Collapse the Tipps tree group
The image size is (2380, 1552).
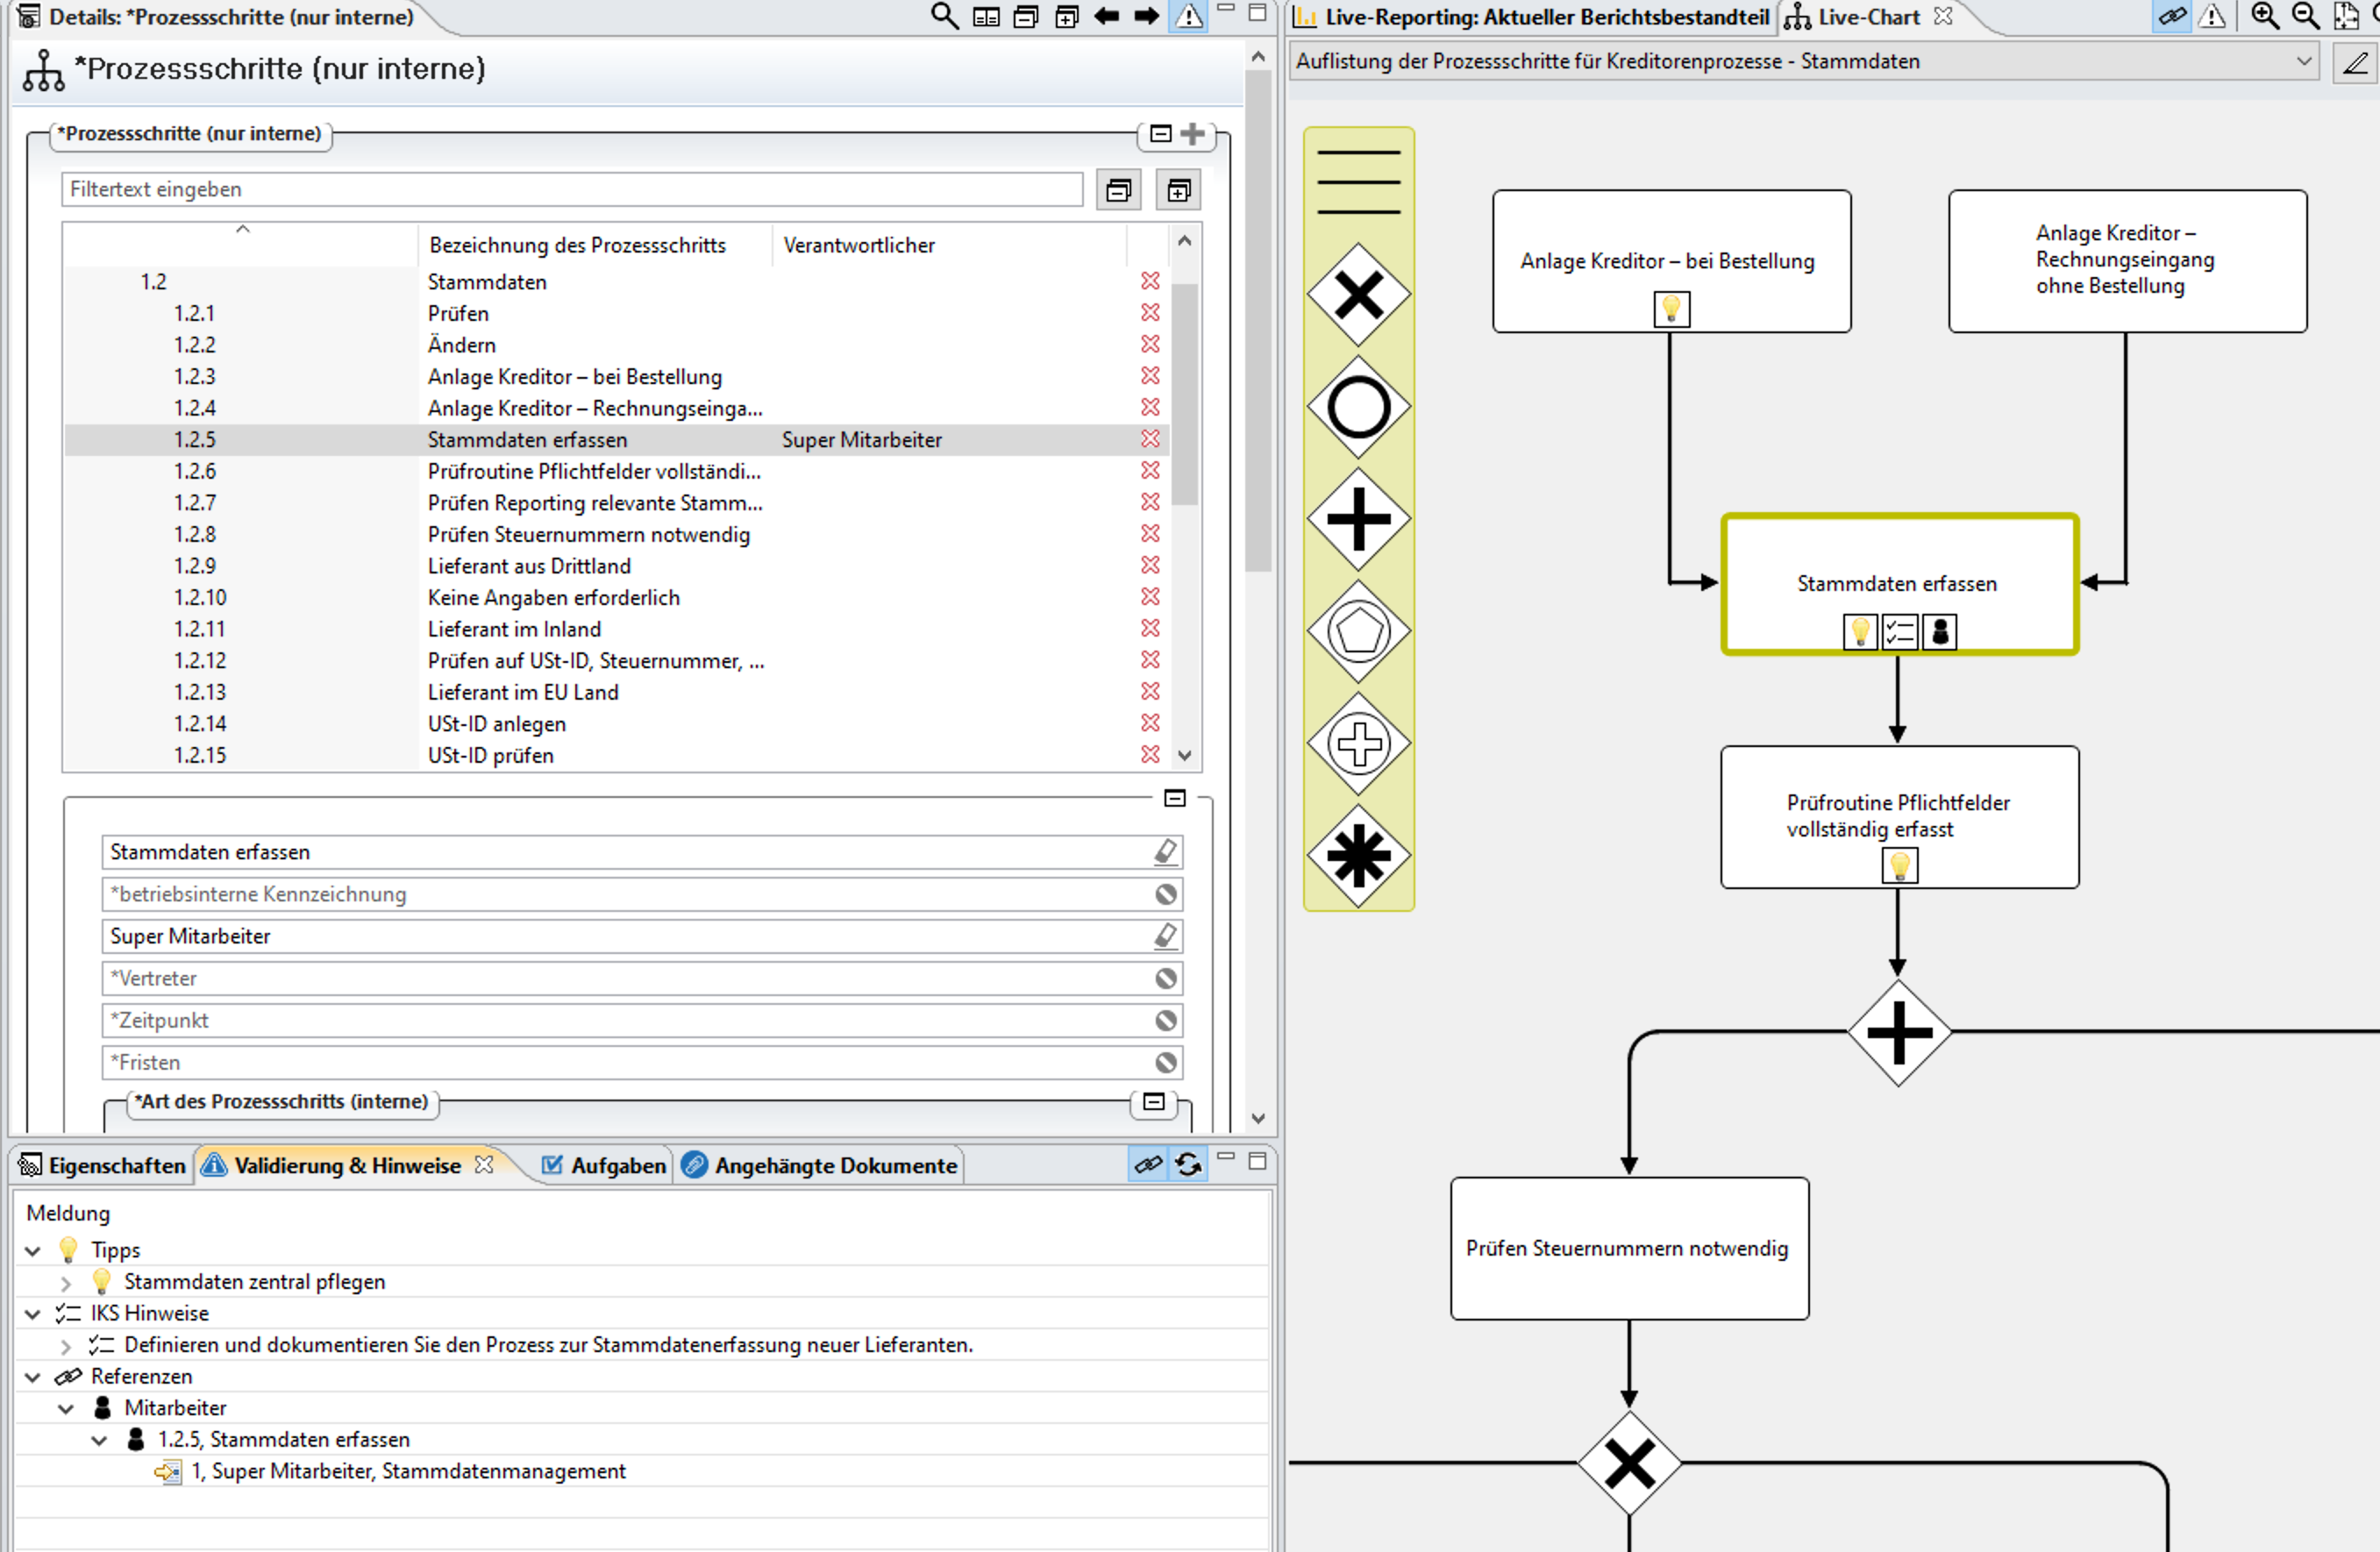tap(33, 1251)
